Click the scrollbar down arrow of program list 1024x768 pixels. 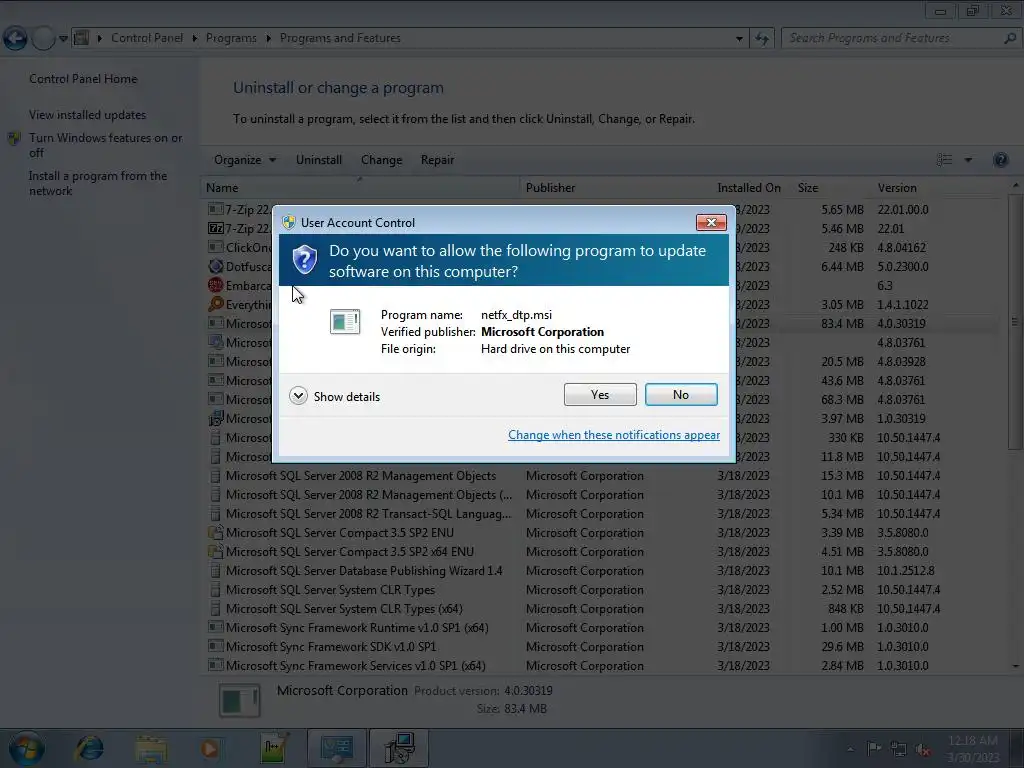coord(1015,665)
